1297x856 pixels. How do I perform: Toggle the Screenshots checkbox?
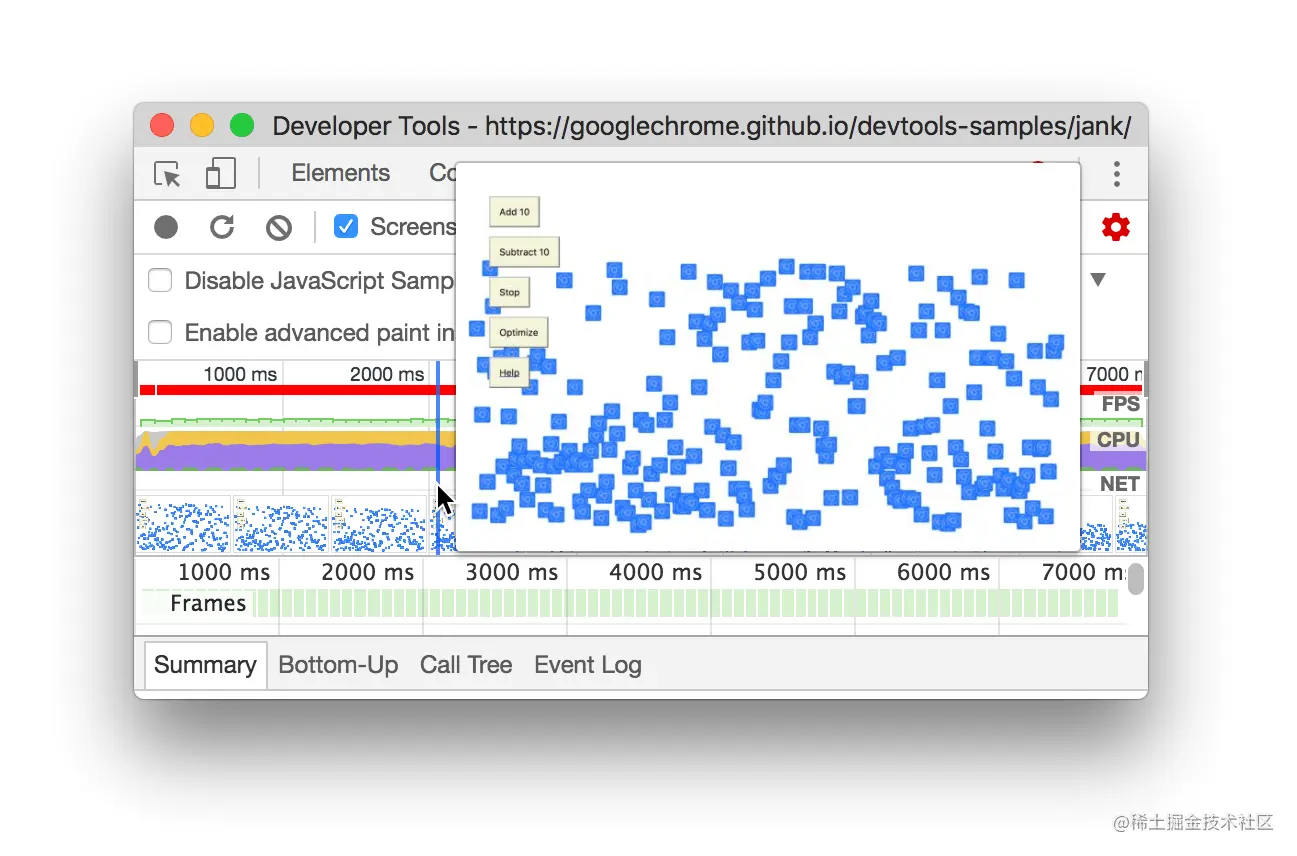coord(346,227)
